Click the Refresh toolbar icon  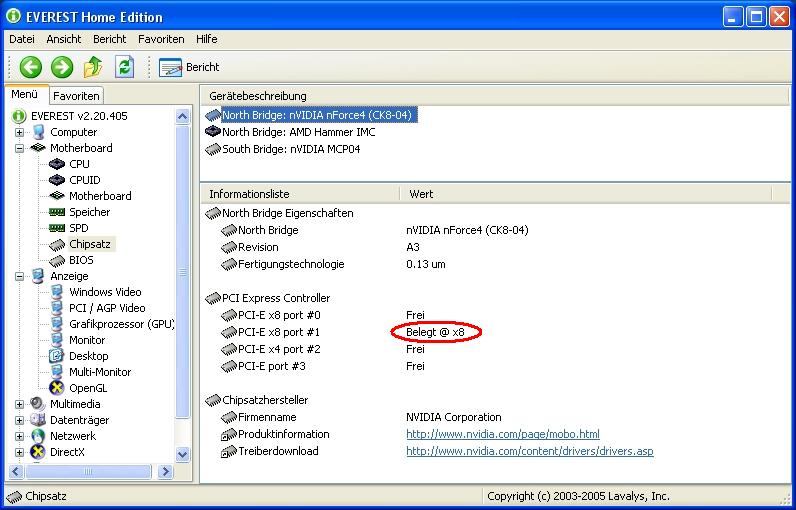point(124,67)
